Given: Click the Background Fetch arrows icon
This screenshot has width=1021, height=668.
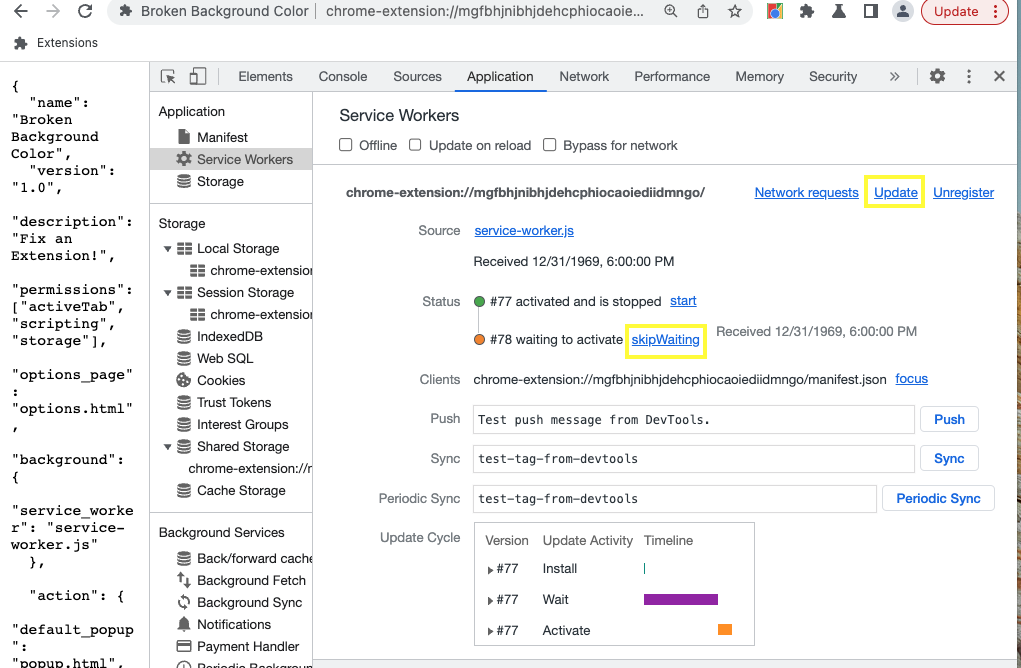Looking at the screenshot, I should tap(183, 580).
